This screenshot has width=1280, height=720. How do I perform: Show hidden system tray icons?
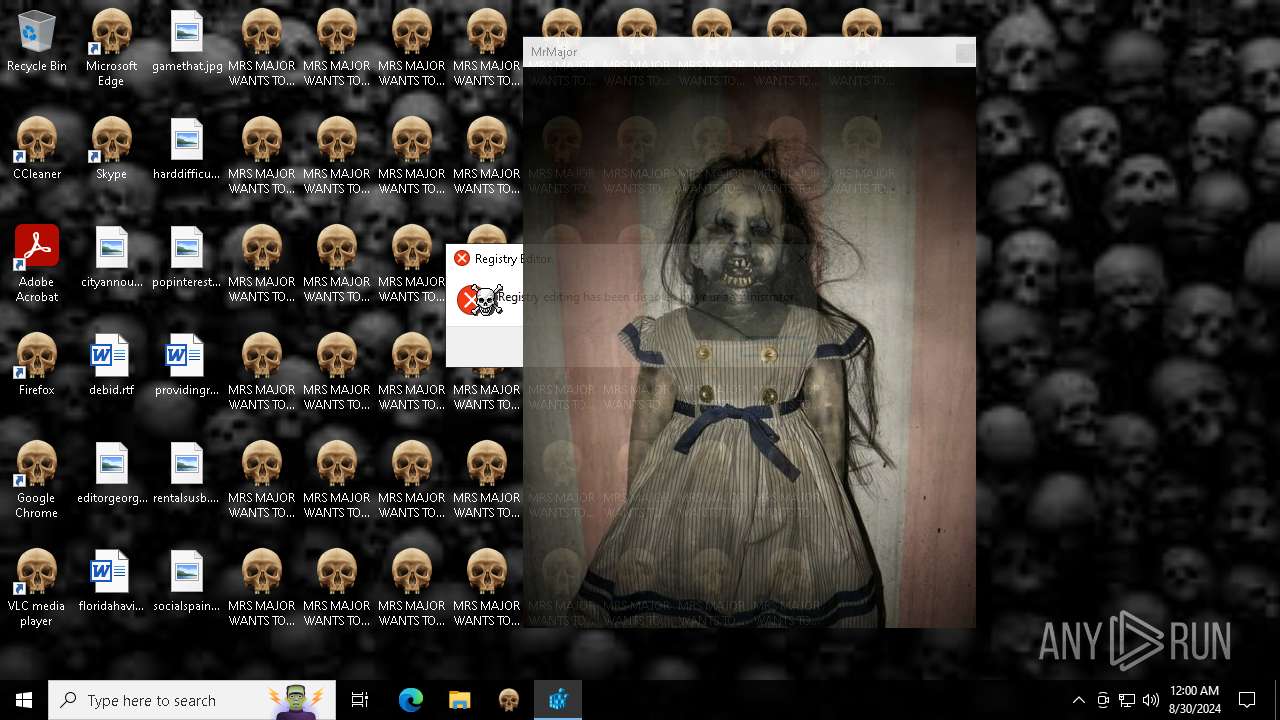click(1079, 700)
